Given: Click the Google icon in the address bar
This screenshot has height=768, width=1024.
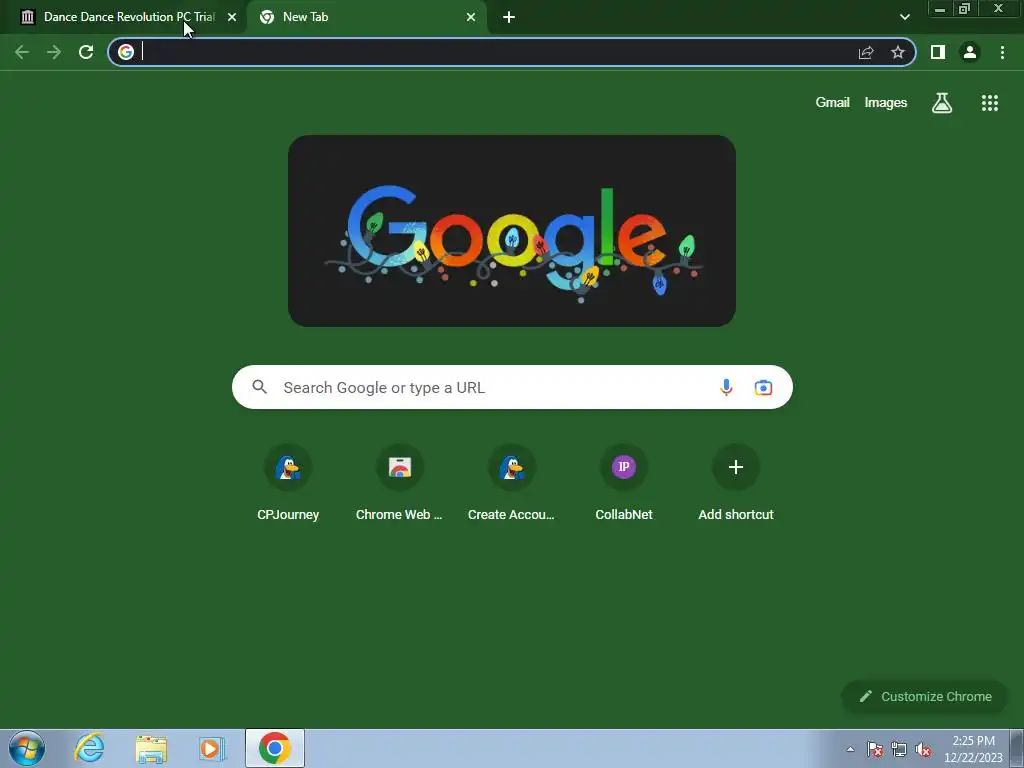Looking at the screenshot, I should tap(126, 52).
